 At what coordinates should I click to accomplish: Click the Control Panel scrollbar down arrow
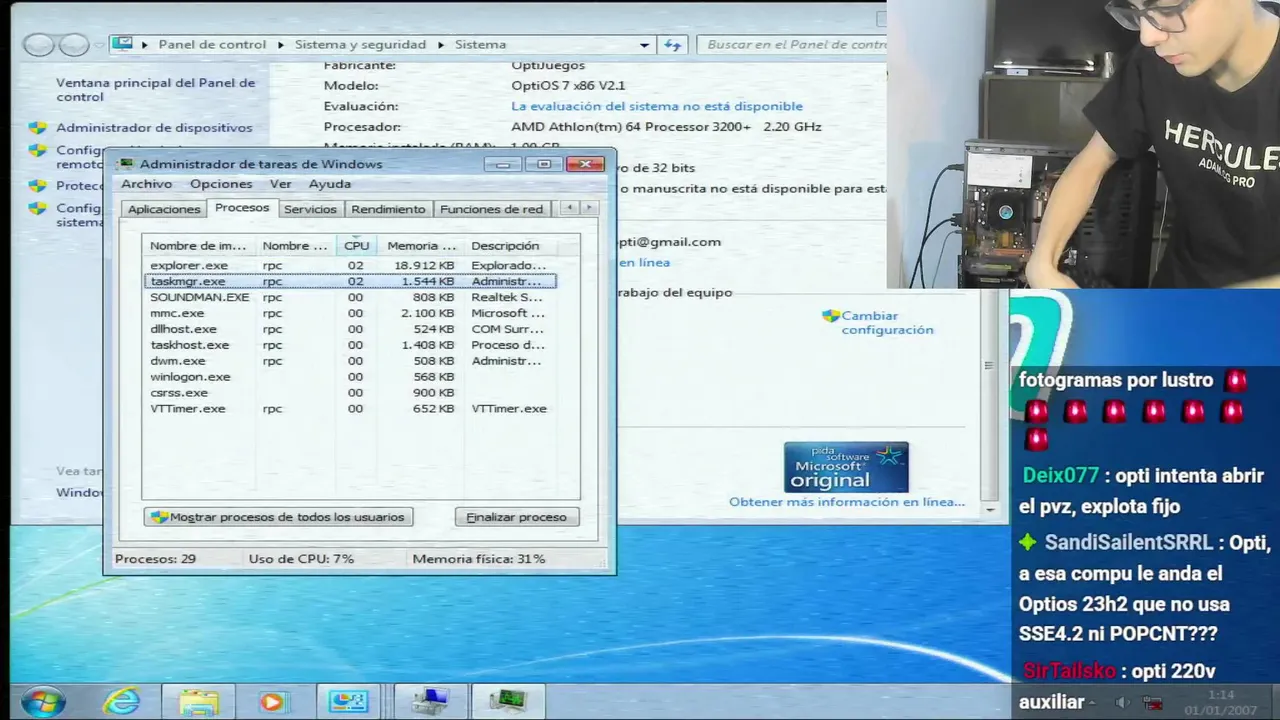click(990, 509)
